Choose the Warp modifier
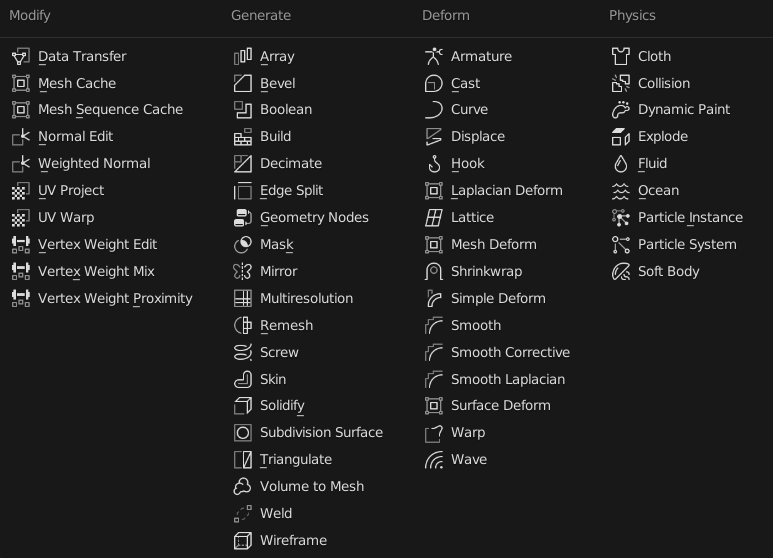 [x=456, y=433]
